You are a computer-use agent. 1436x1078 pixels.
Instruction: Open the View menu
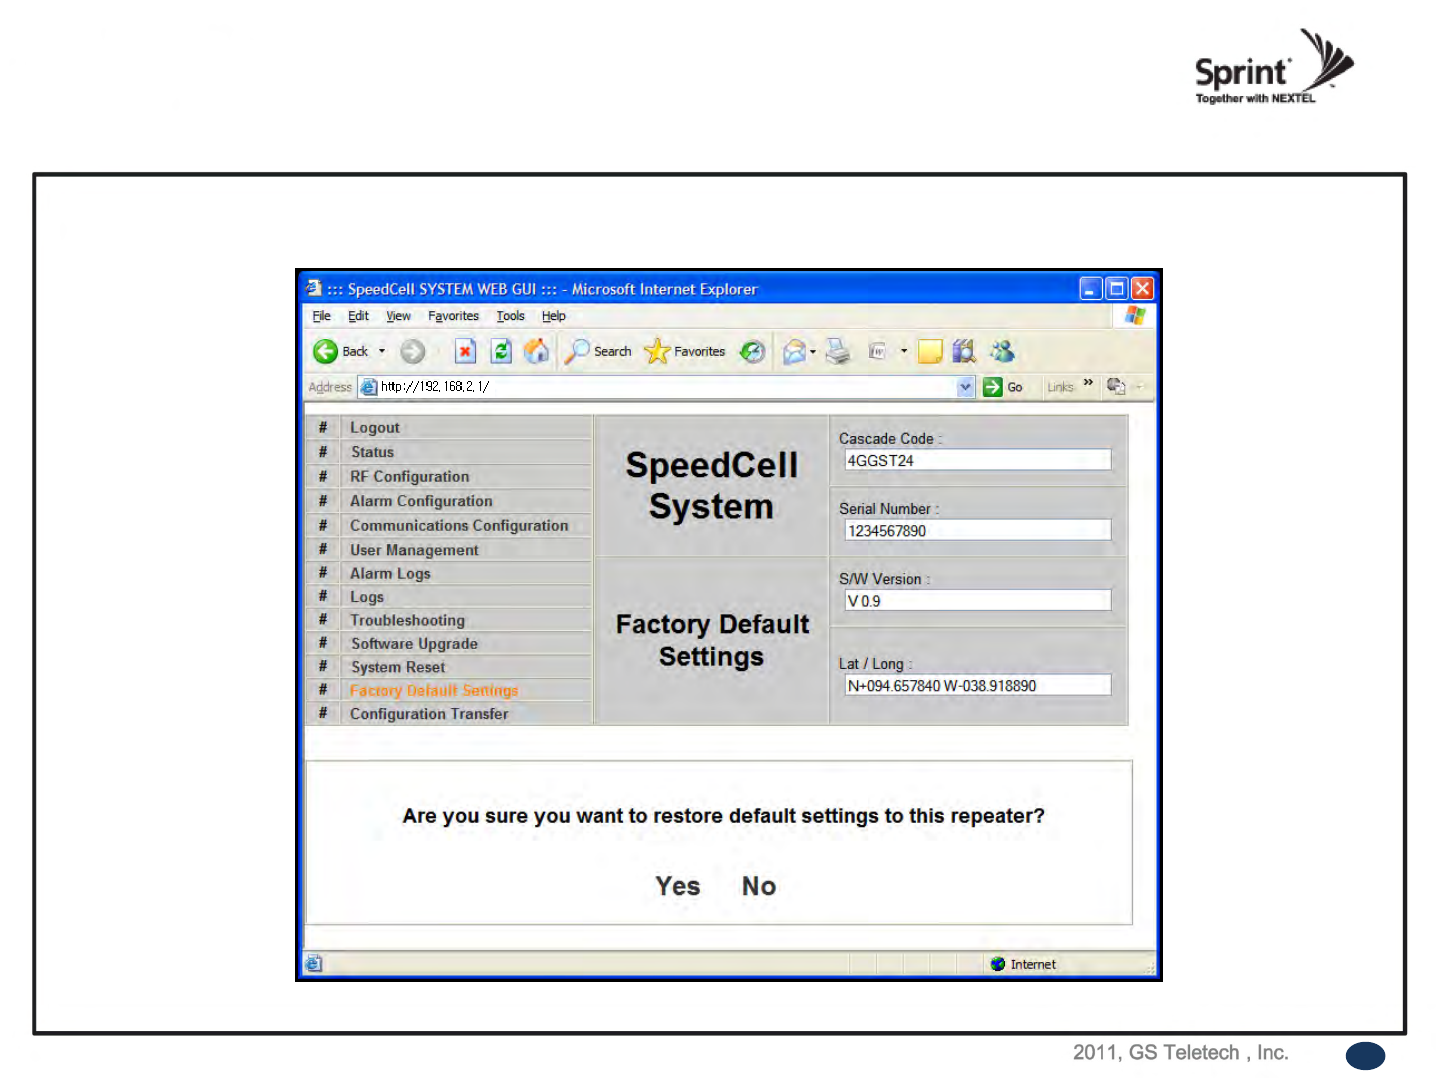tap(398, 316)
